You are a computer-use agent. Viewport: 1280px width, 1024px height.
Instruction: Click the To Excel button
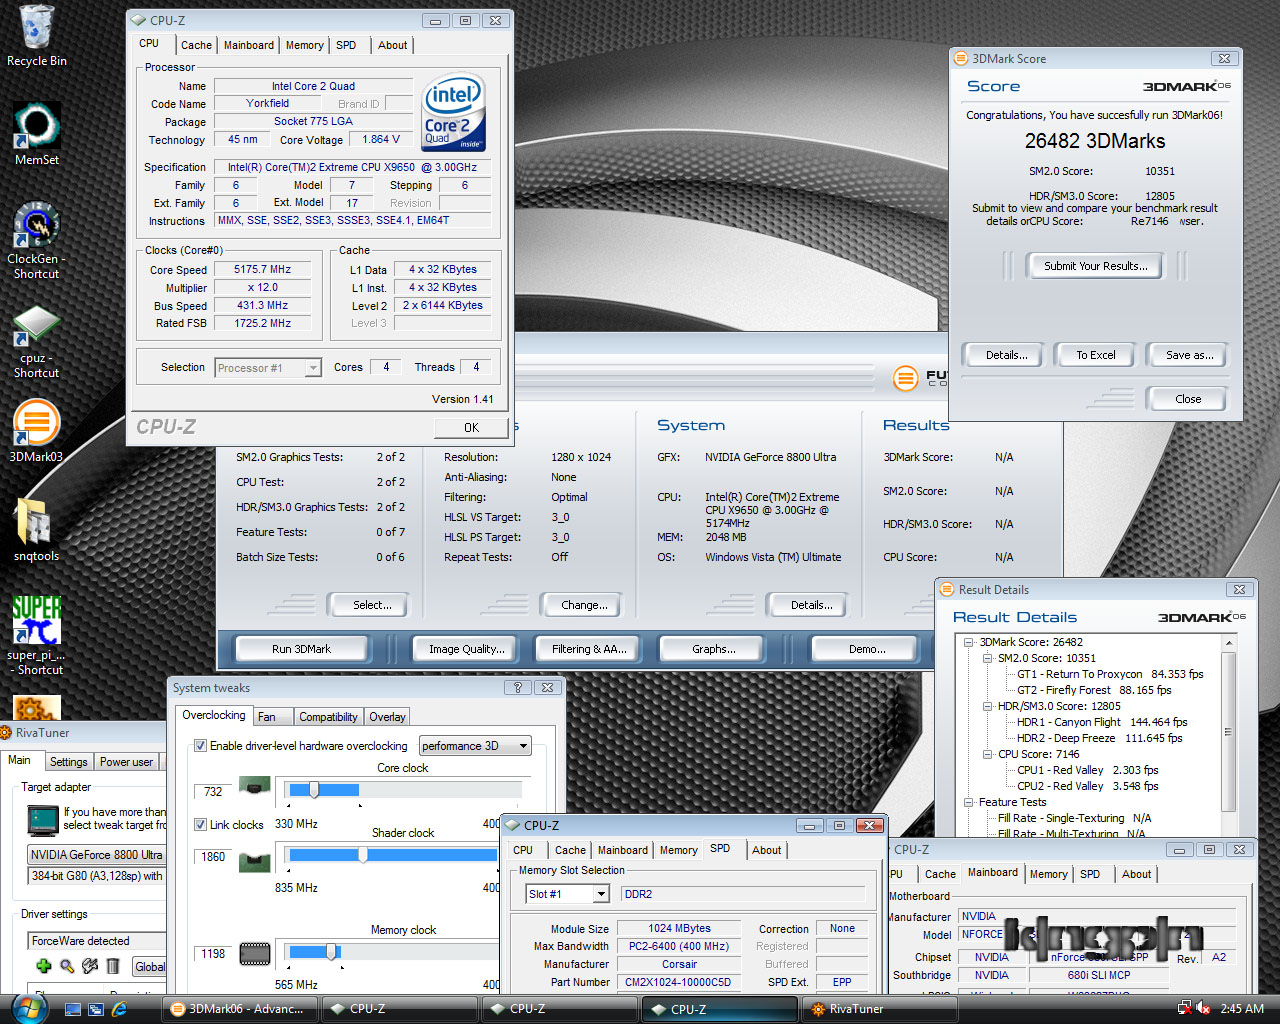[1095, 355]
